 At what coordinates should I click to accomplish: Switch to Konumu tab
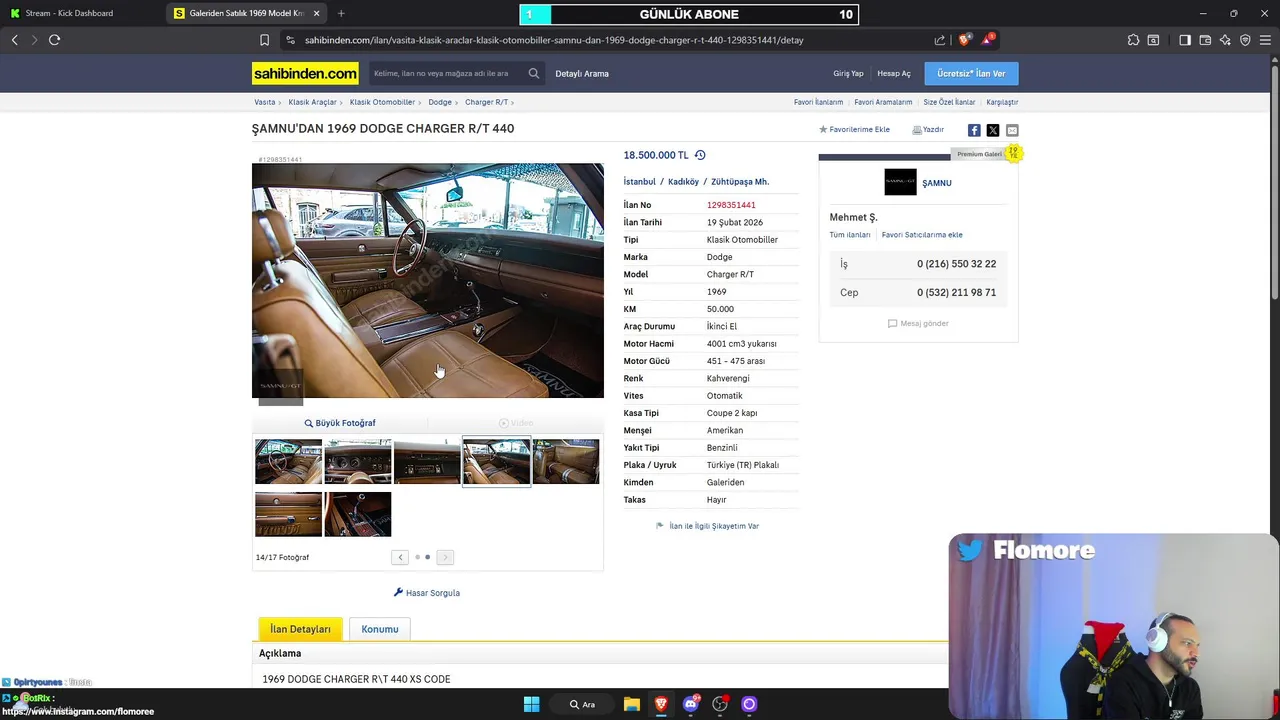click(380, 629)
